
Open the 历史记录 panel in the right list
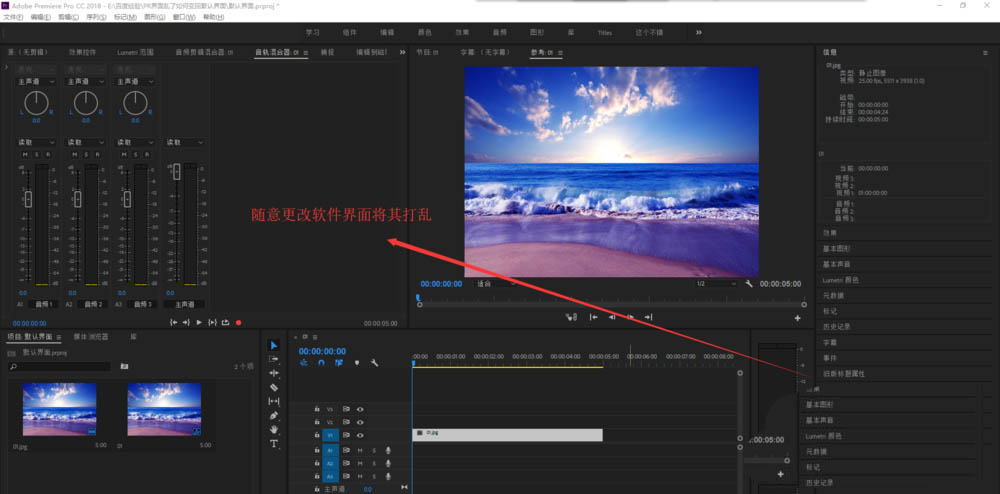click(x=836, y=326)
